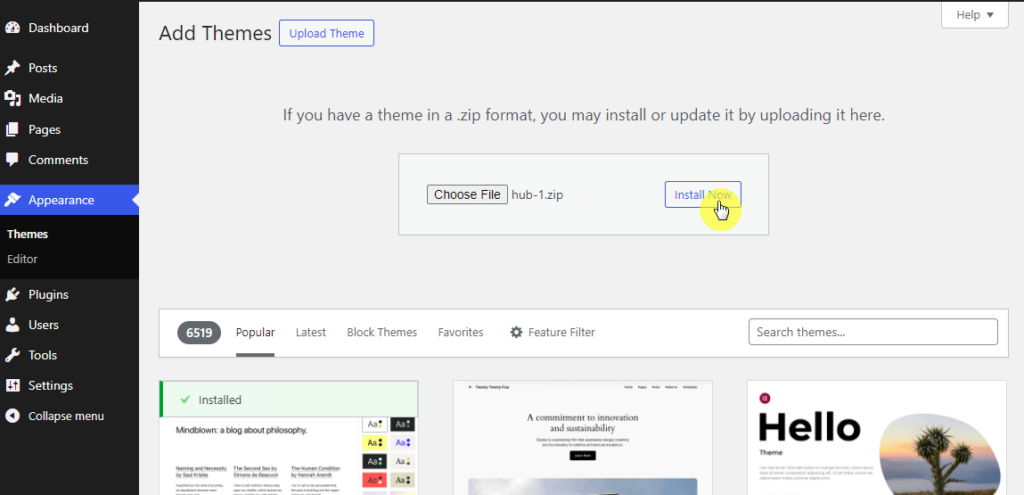Click the Upload Theme button
Screen dimensions: 1024x495
[x=327, y=33]
